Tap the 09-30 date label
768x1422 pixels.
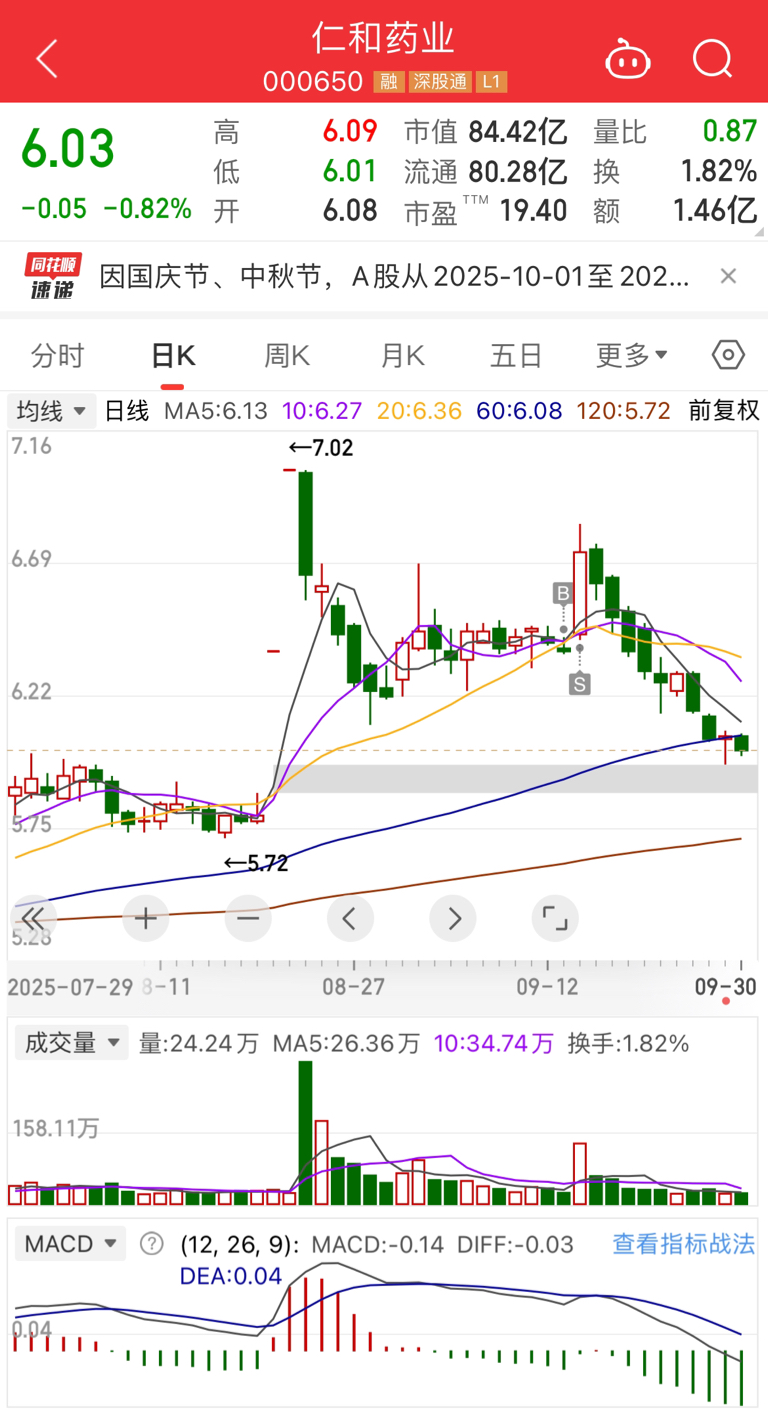727,986
